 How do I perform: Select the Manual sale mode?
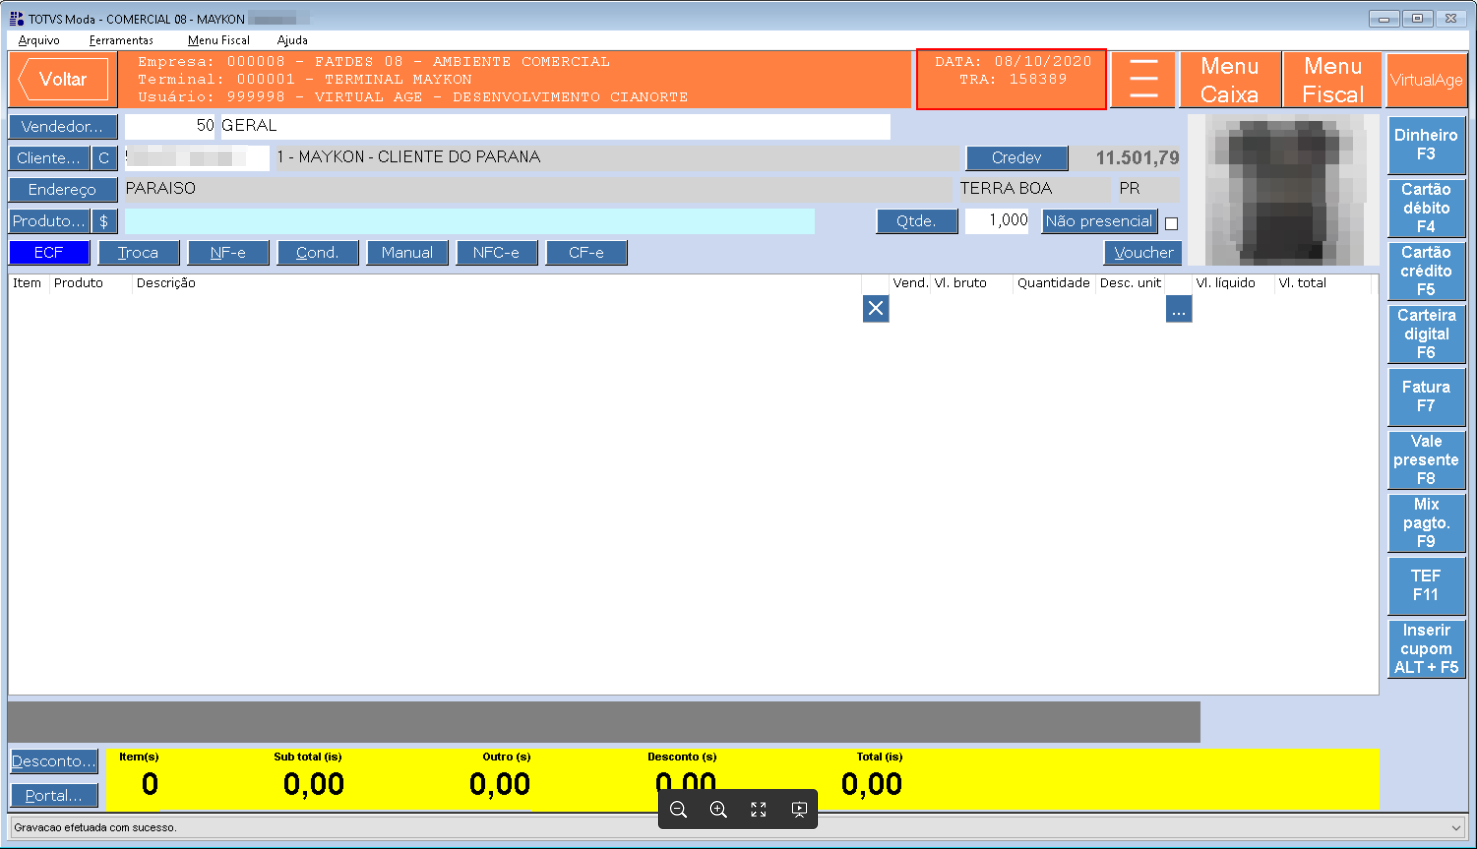click(407, 253)
